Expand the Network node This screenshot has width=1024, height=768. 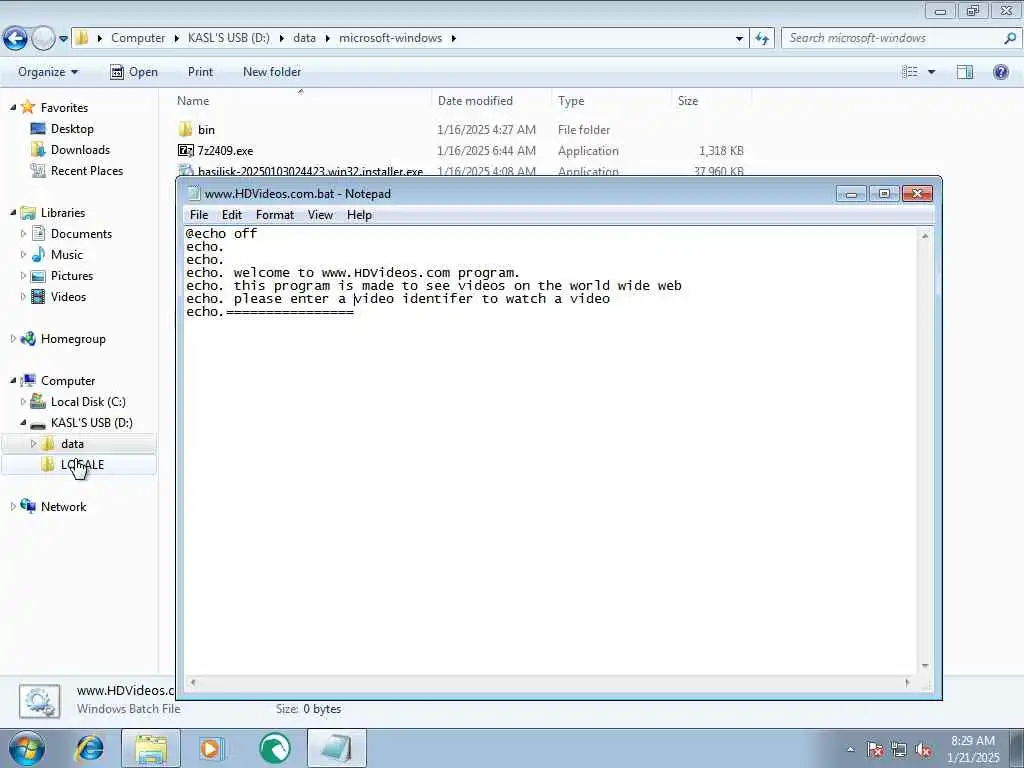click(x=13, y=506)
